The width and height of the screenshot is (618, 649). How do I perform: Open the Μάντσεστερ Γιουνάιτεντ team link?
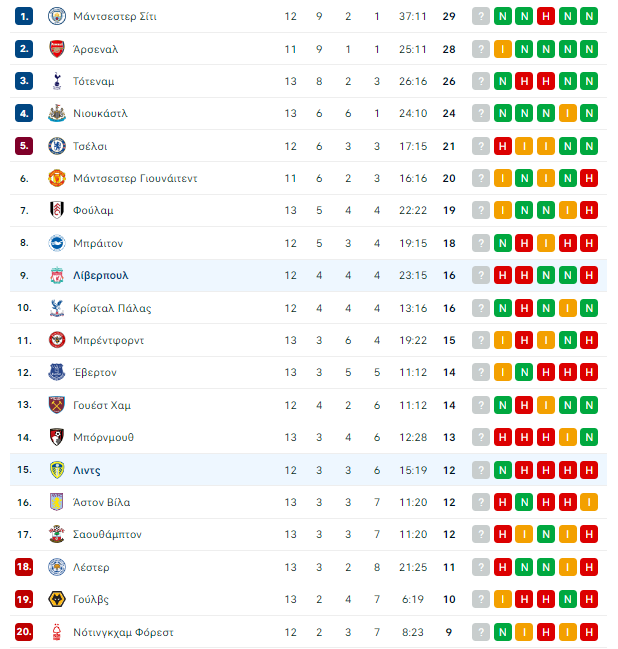(135, 178)
